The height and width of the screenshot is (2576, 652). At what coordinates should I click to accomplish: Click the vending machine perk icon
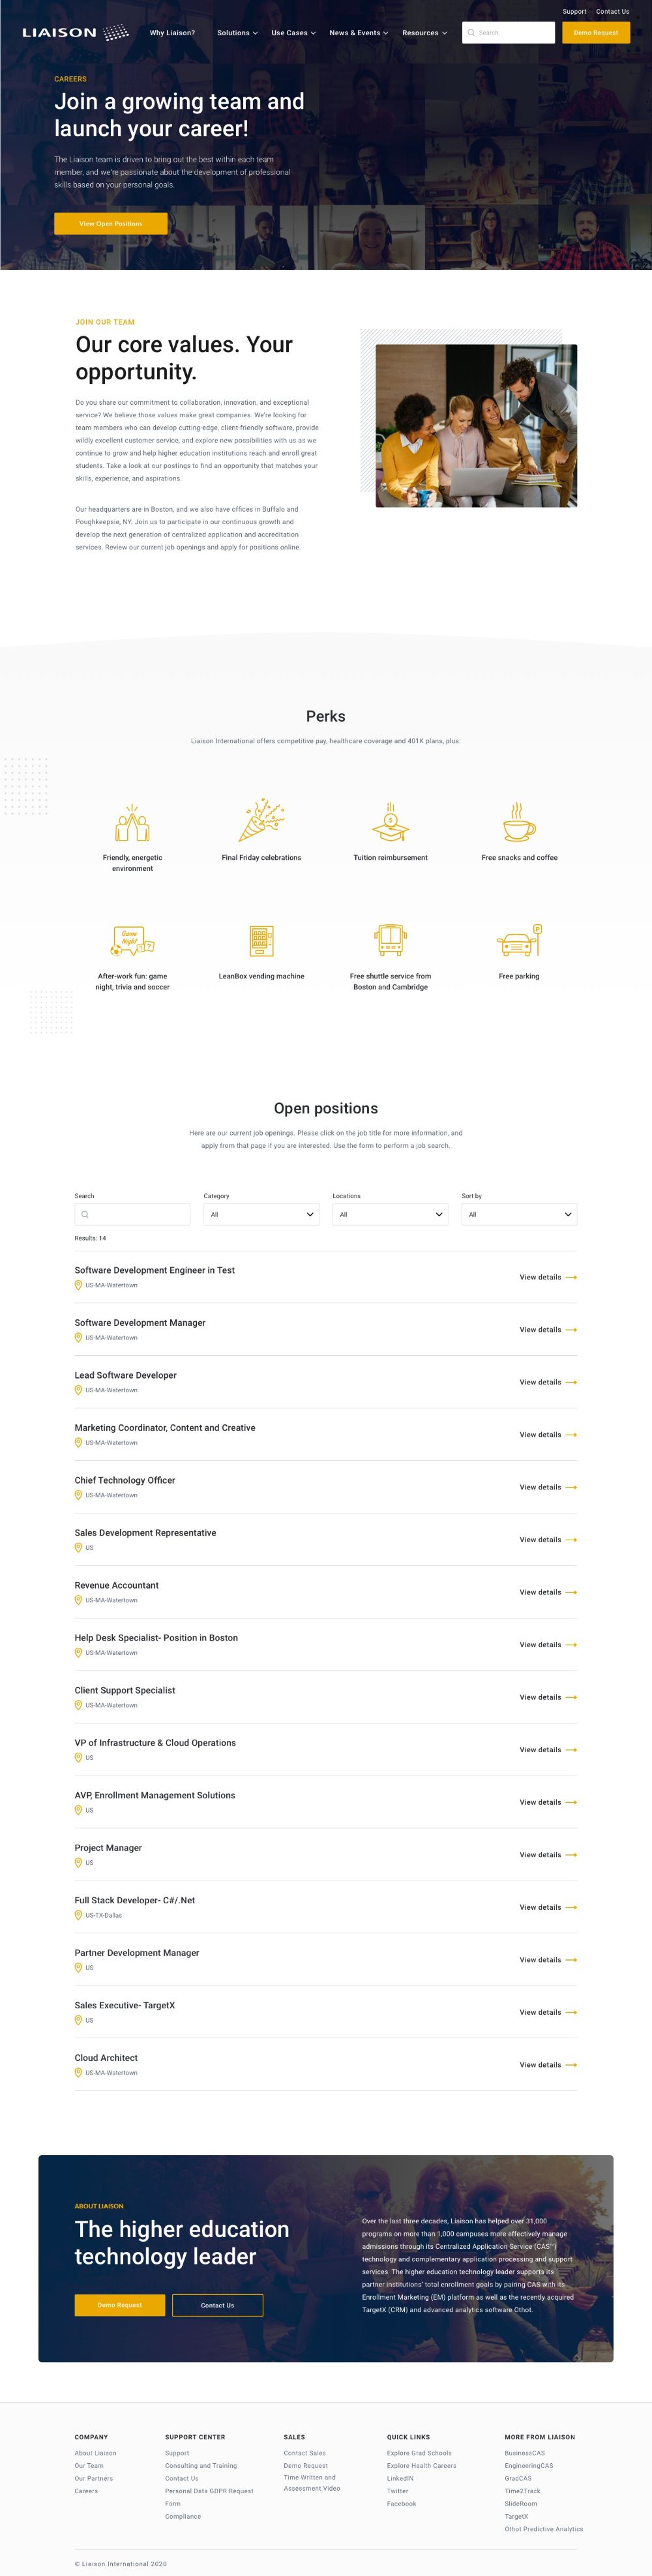tap(261, 941)
